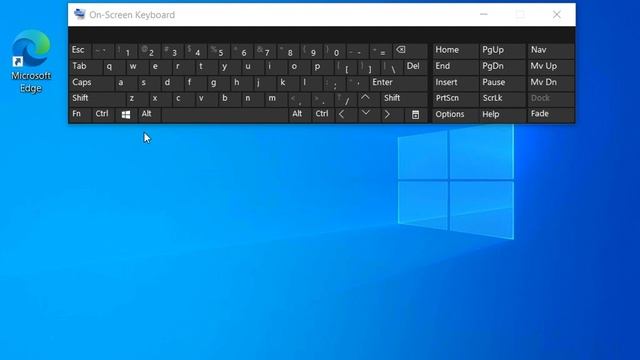Tap the PrtScn key
Viewport: 640px width, 360px height.
[455, 99]
